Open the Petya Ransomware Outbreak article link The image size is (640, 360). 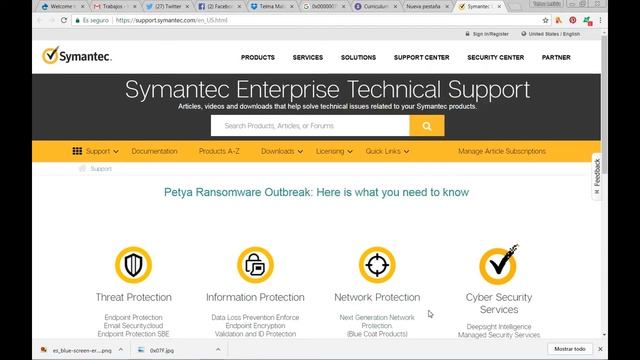click(316, 192)
